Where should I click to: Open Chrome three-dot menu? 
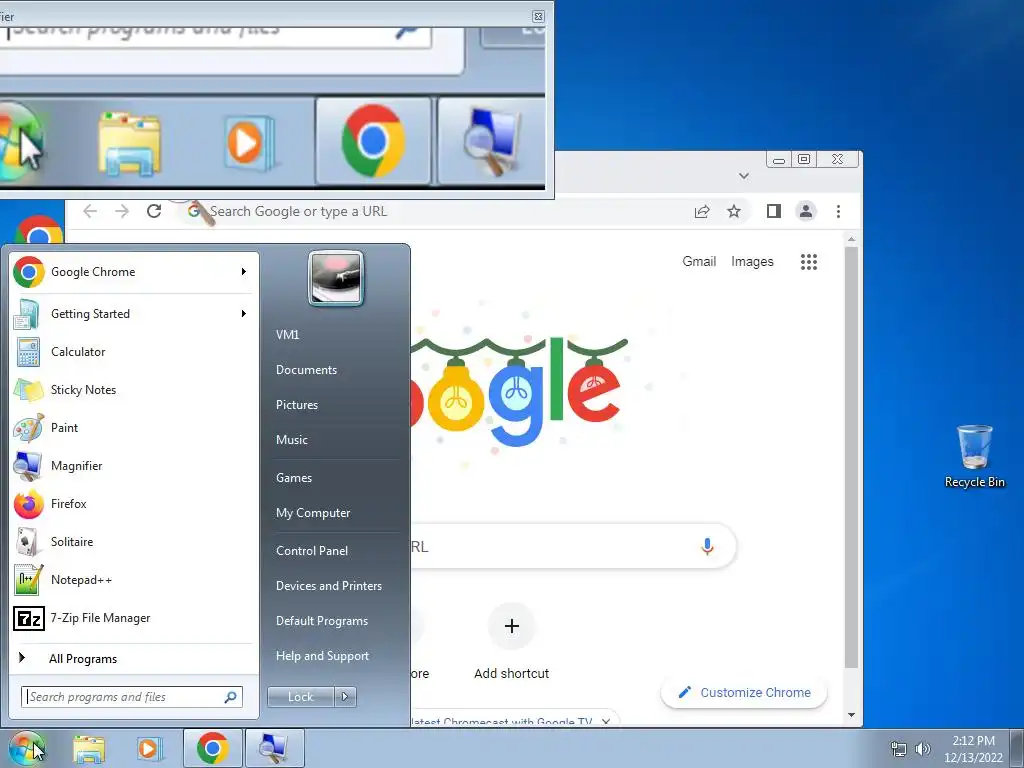point(839,211)
